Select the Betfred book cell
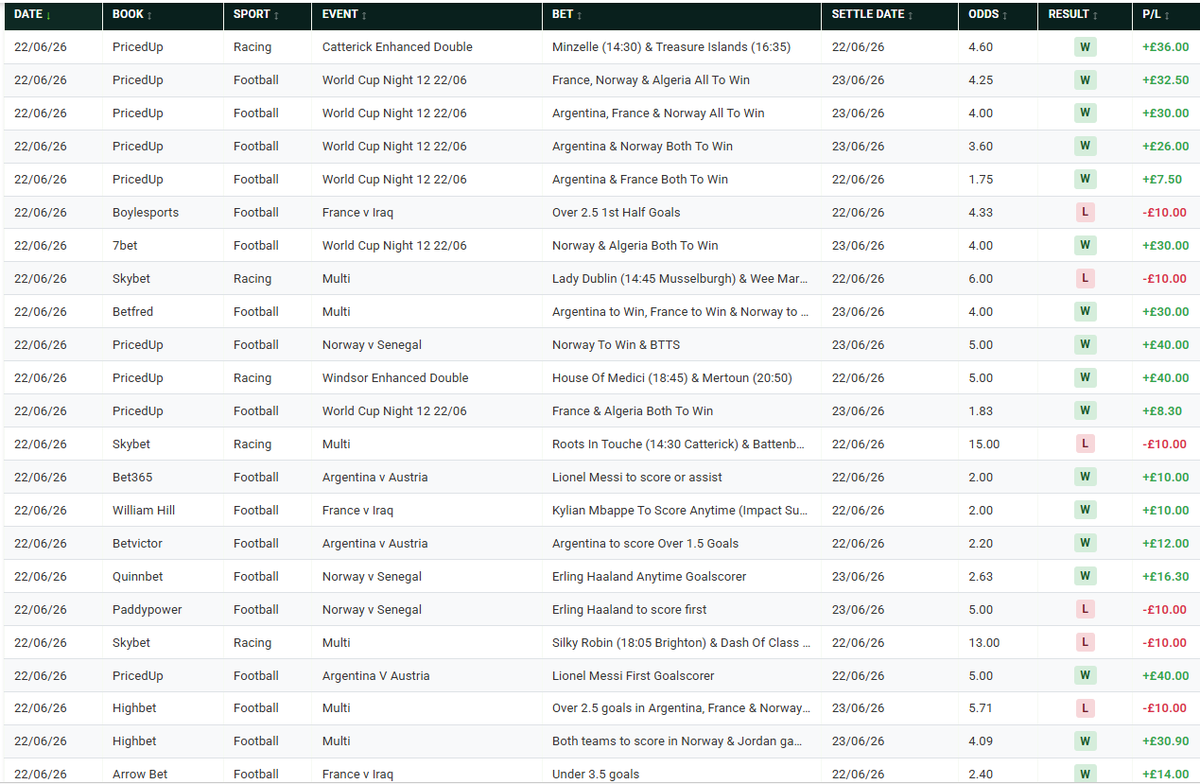This screenshot has height=784, width=1200. (x=133, y=311)
